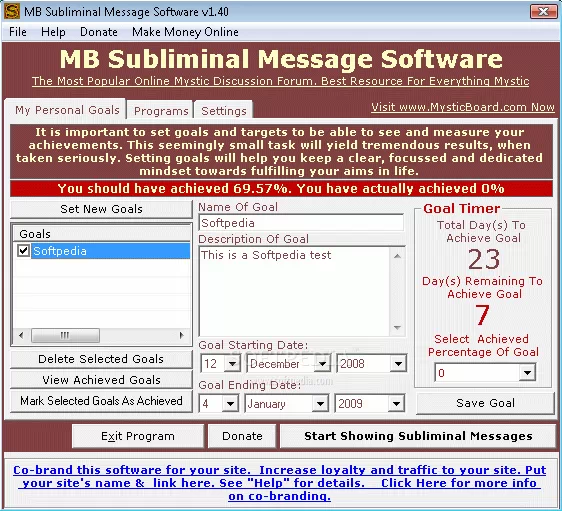The width and height of the screenshot is (562, 511).
Task: Click left arrow of Goals list scrollbar
Action: click(x=21, y=335)
